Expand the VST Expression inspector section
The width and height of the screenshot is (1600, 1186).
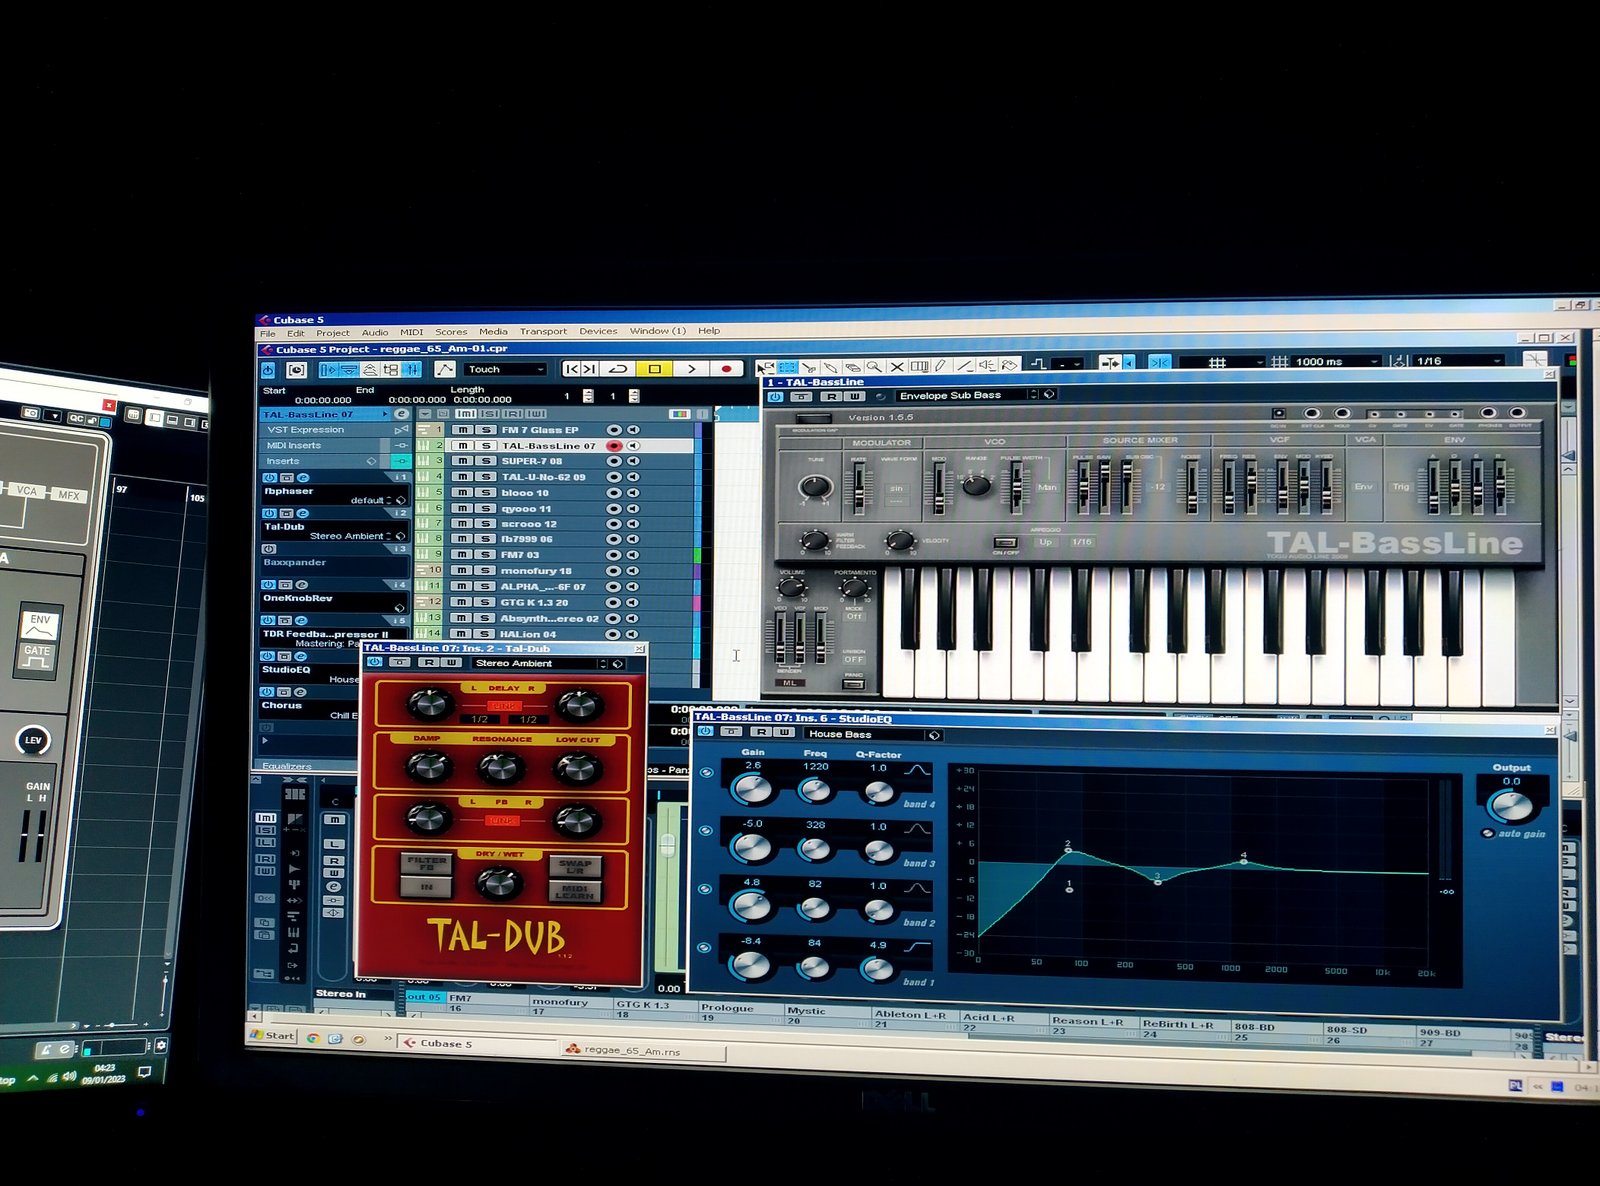[x=335, y=430]
